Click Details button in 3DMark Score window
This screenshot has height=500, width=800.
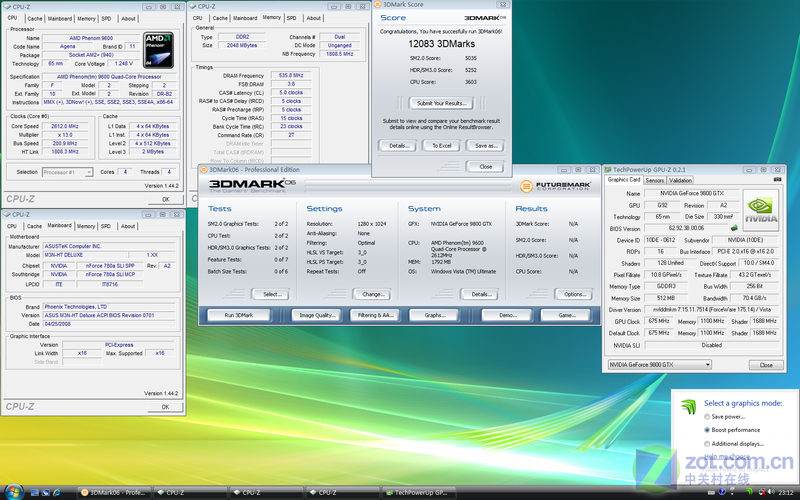pyautogui.click(x=398, y=146)
